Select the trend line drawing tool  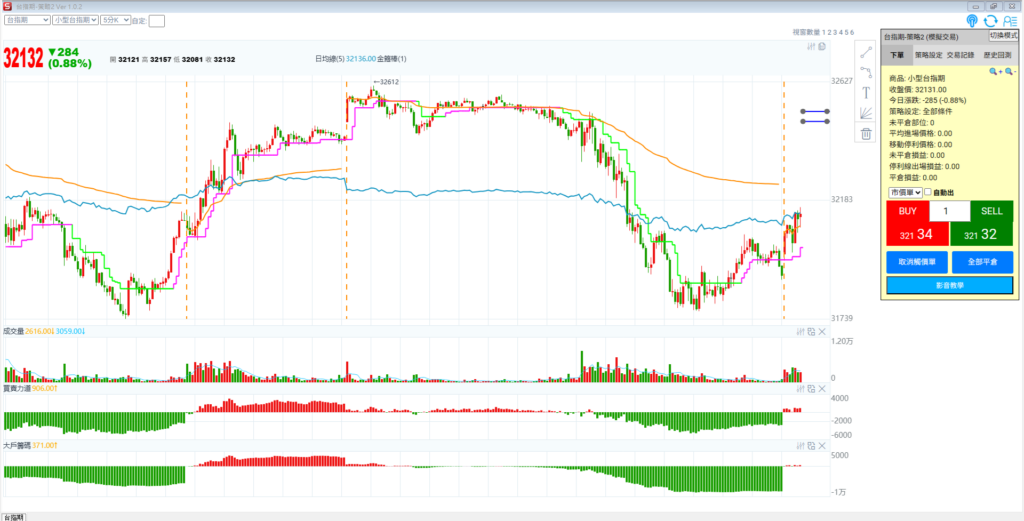(x=866, y=52)
